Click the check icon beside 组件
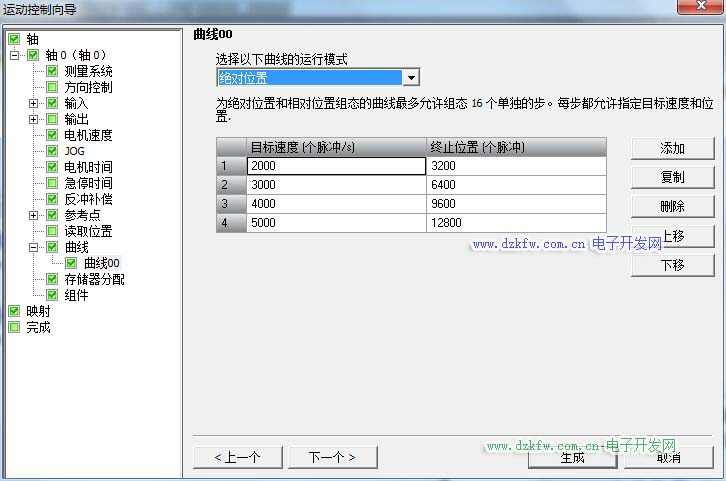The width and height of the screenshot is (726, 481). coord(52,295)
